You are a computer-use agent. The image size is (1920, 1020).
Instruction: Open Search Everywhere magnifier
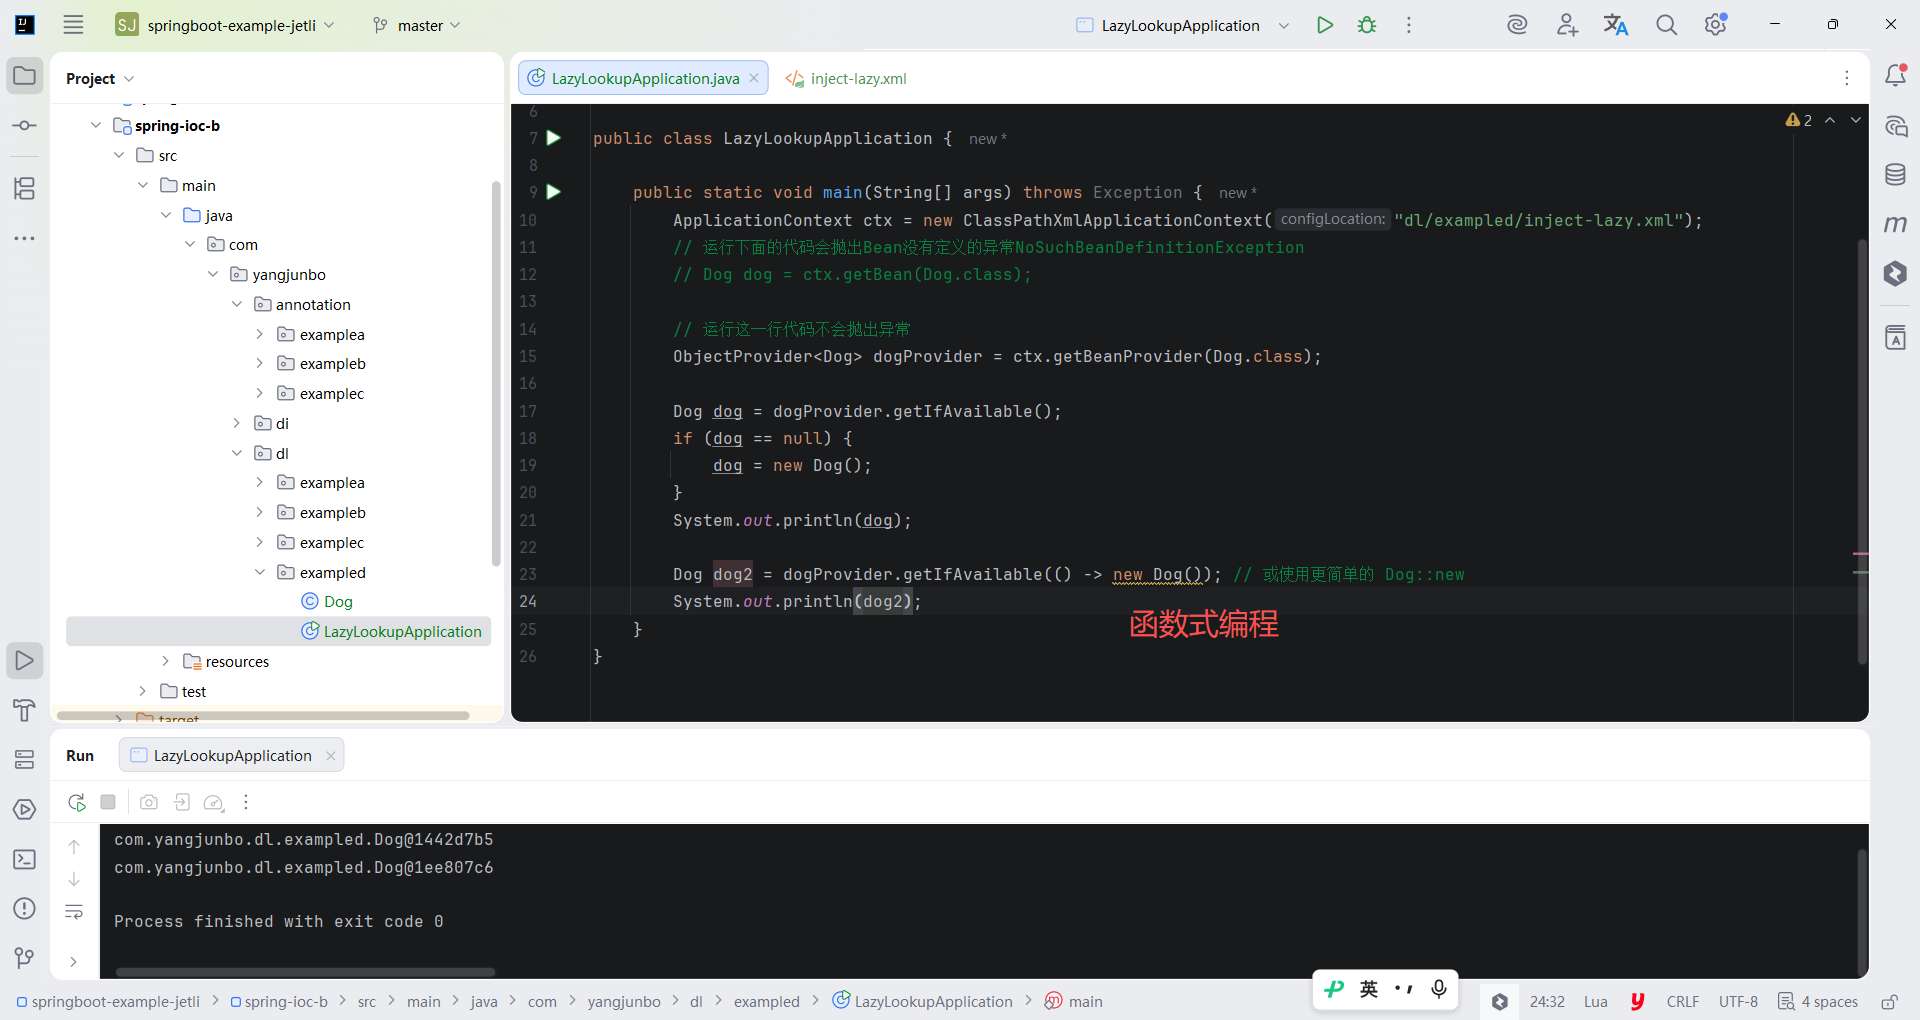[x=1666, y=25]
